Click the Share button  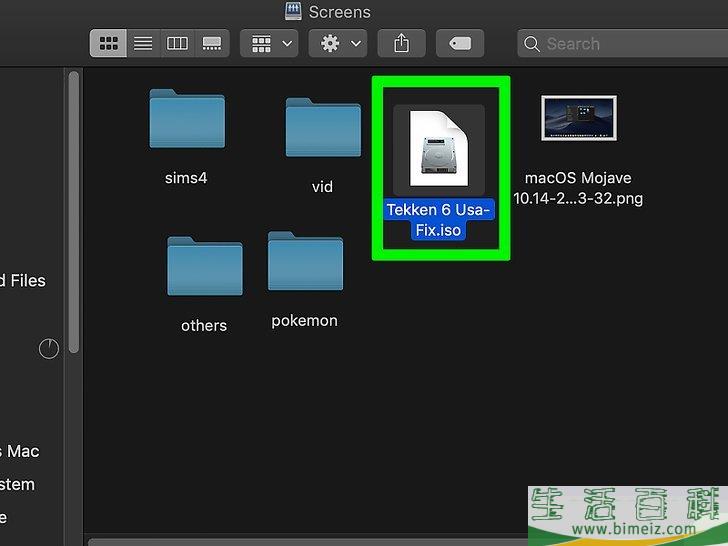[x=402, y=44]
